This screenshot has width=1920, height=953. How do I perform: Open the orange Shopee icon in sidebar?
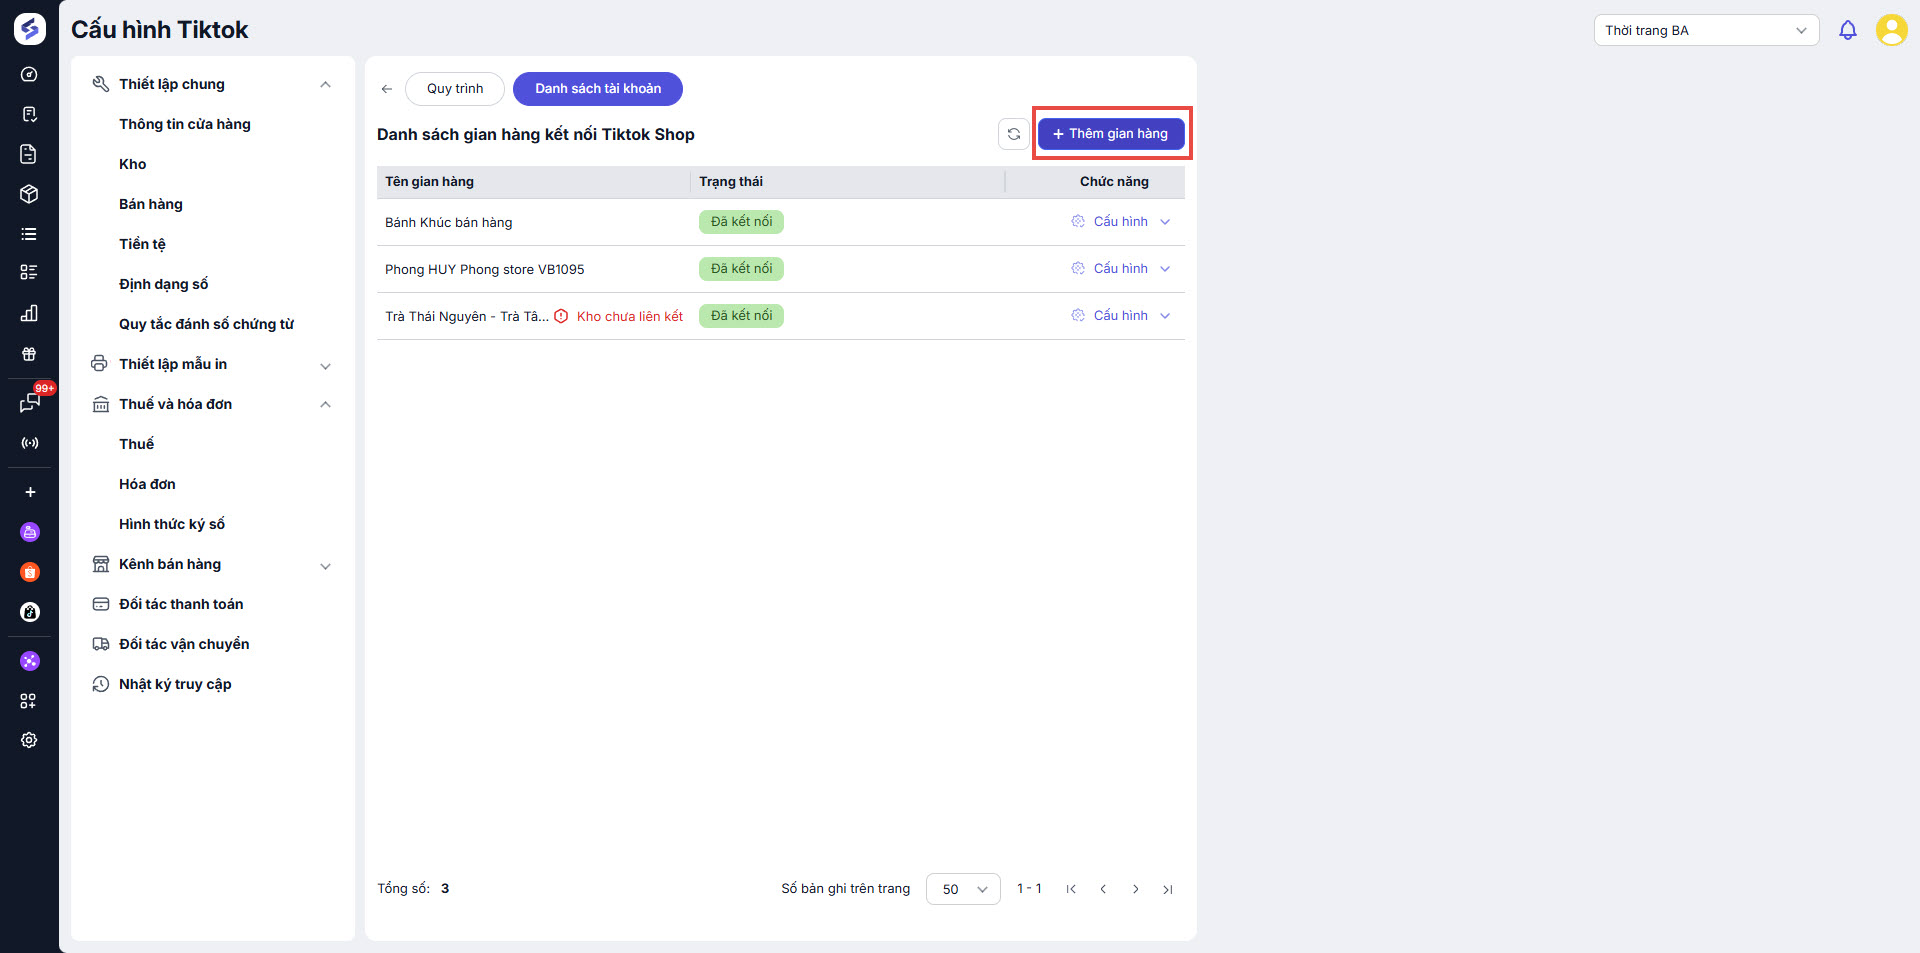coord(30,572)
